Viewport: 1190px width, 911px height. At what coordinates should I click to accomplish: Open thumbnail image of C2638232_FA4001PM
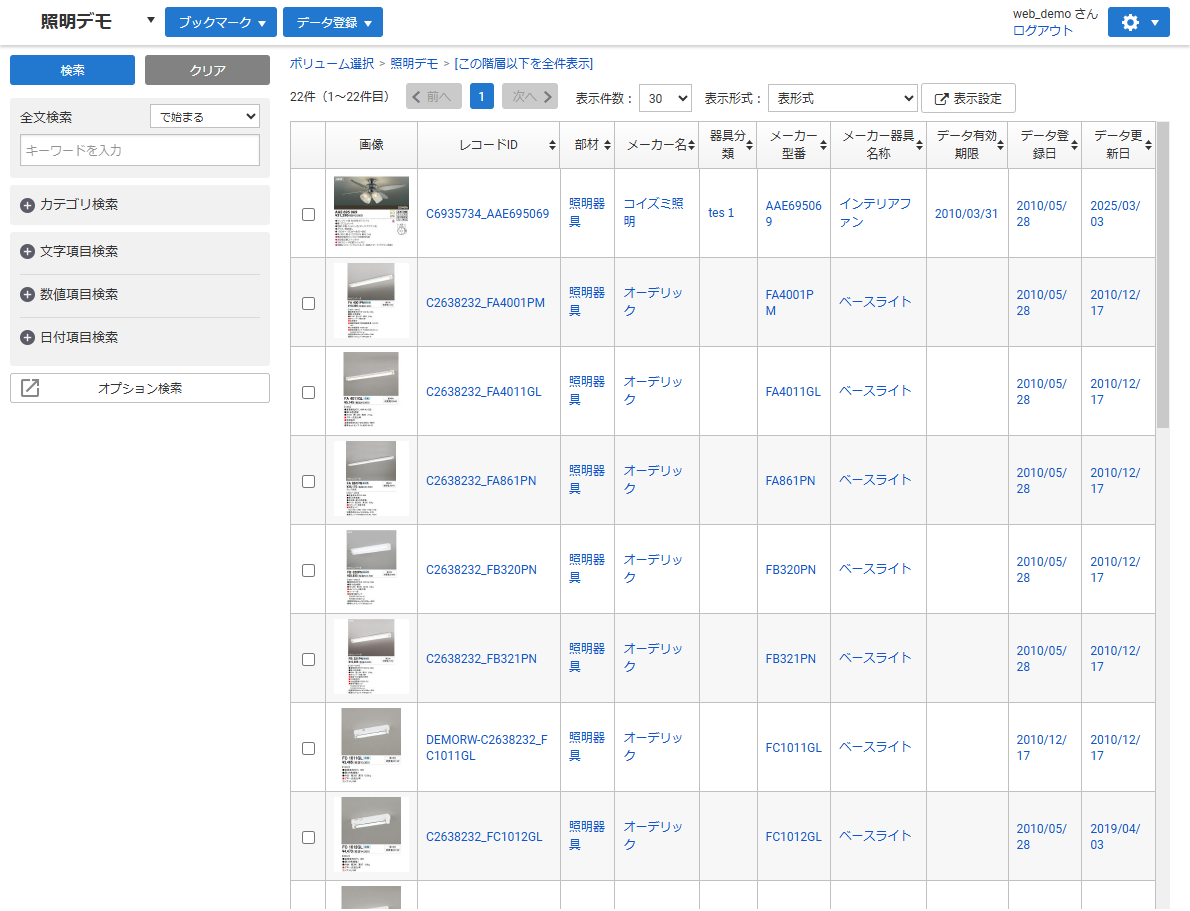371,301
